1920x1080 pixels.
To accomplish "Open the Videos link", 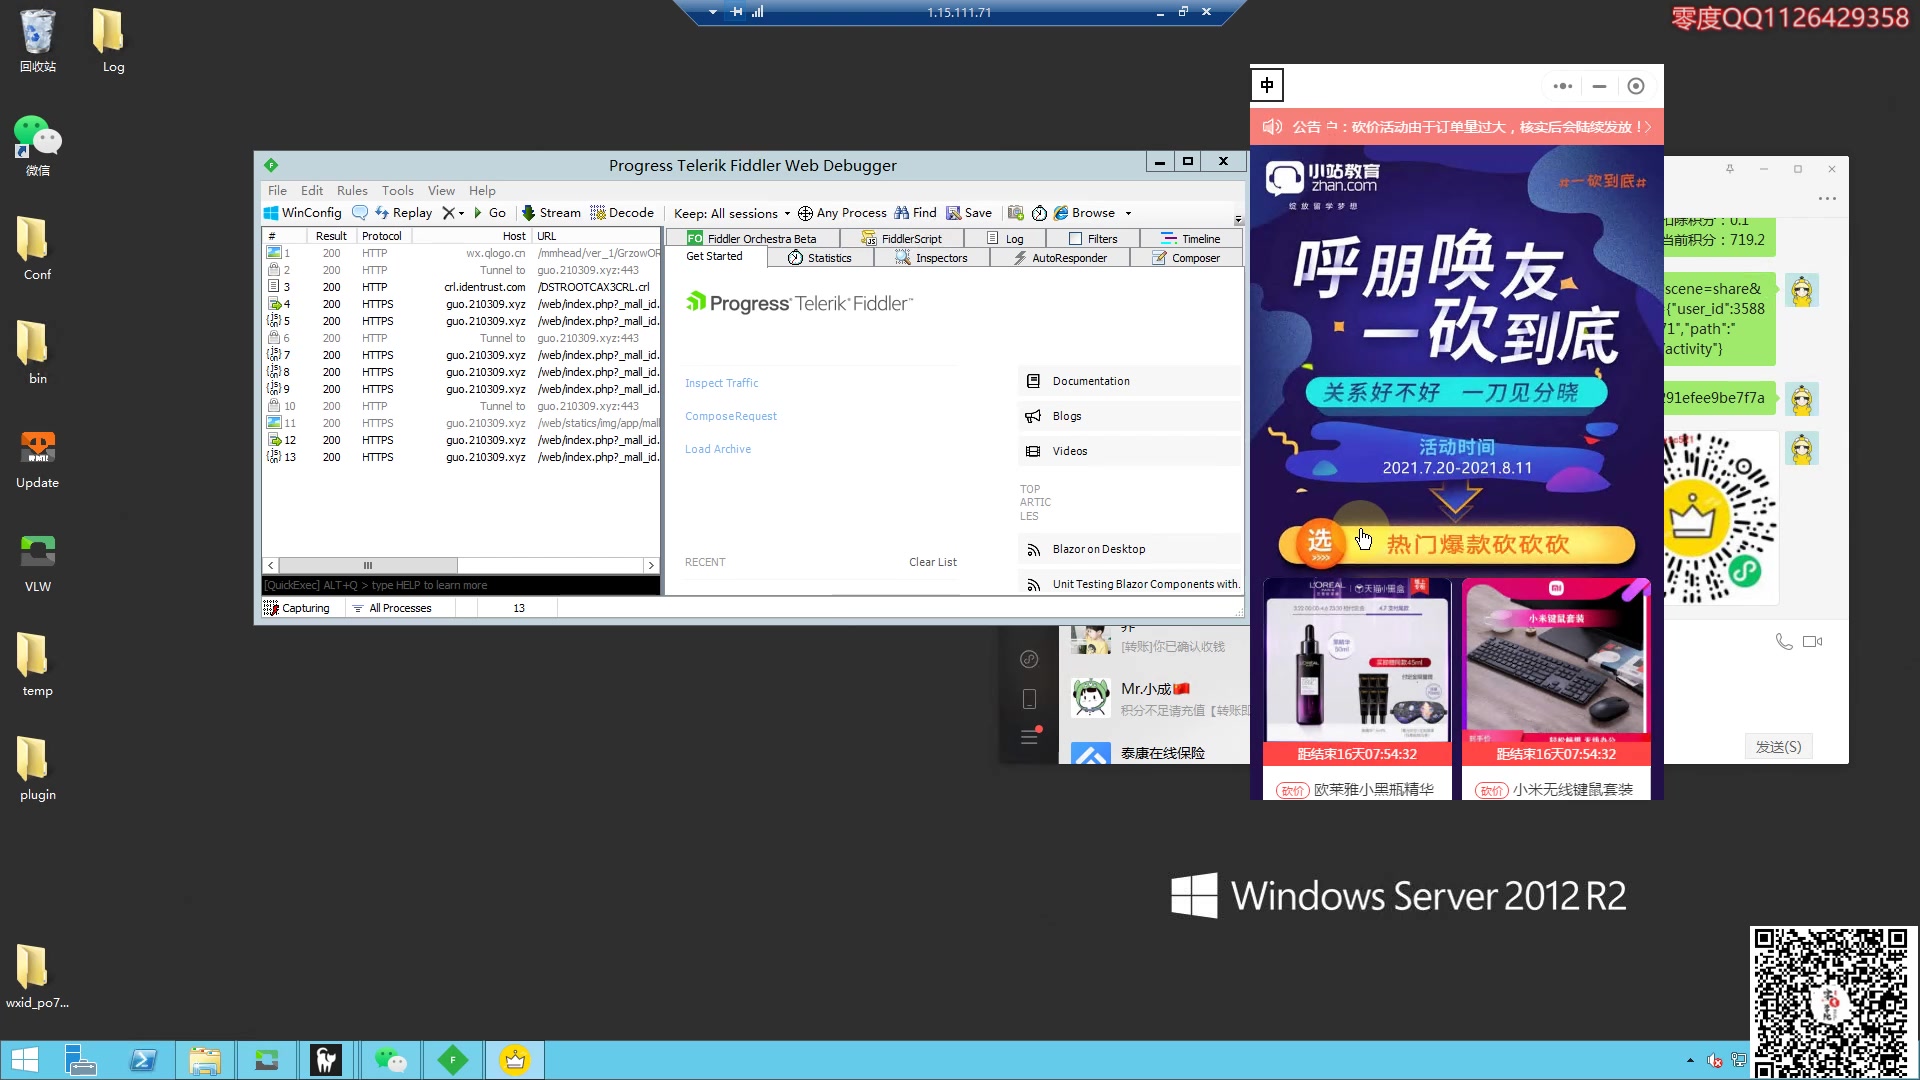I will (x=1129, y=451).
